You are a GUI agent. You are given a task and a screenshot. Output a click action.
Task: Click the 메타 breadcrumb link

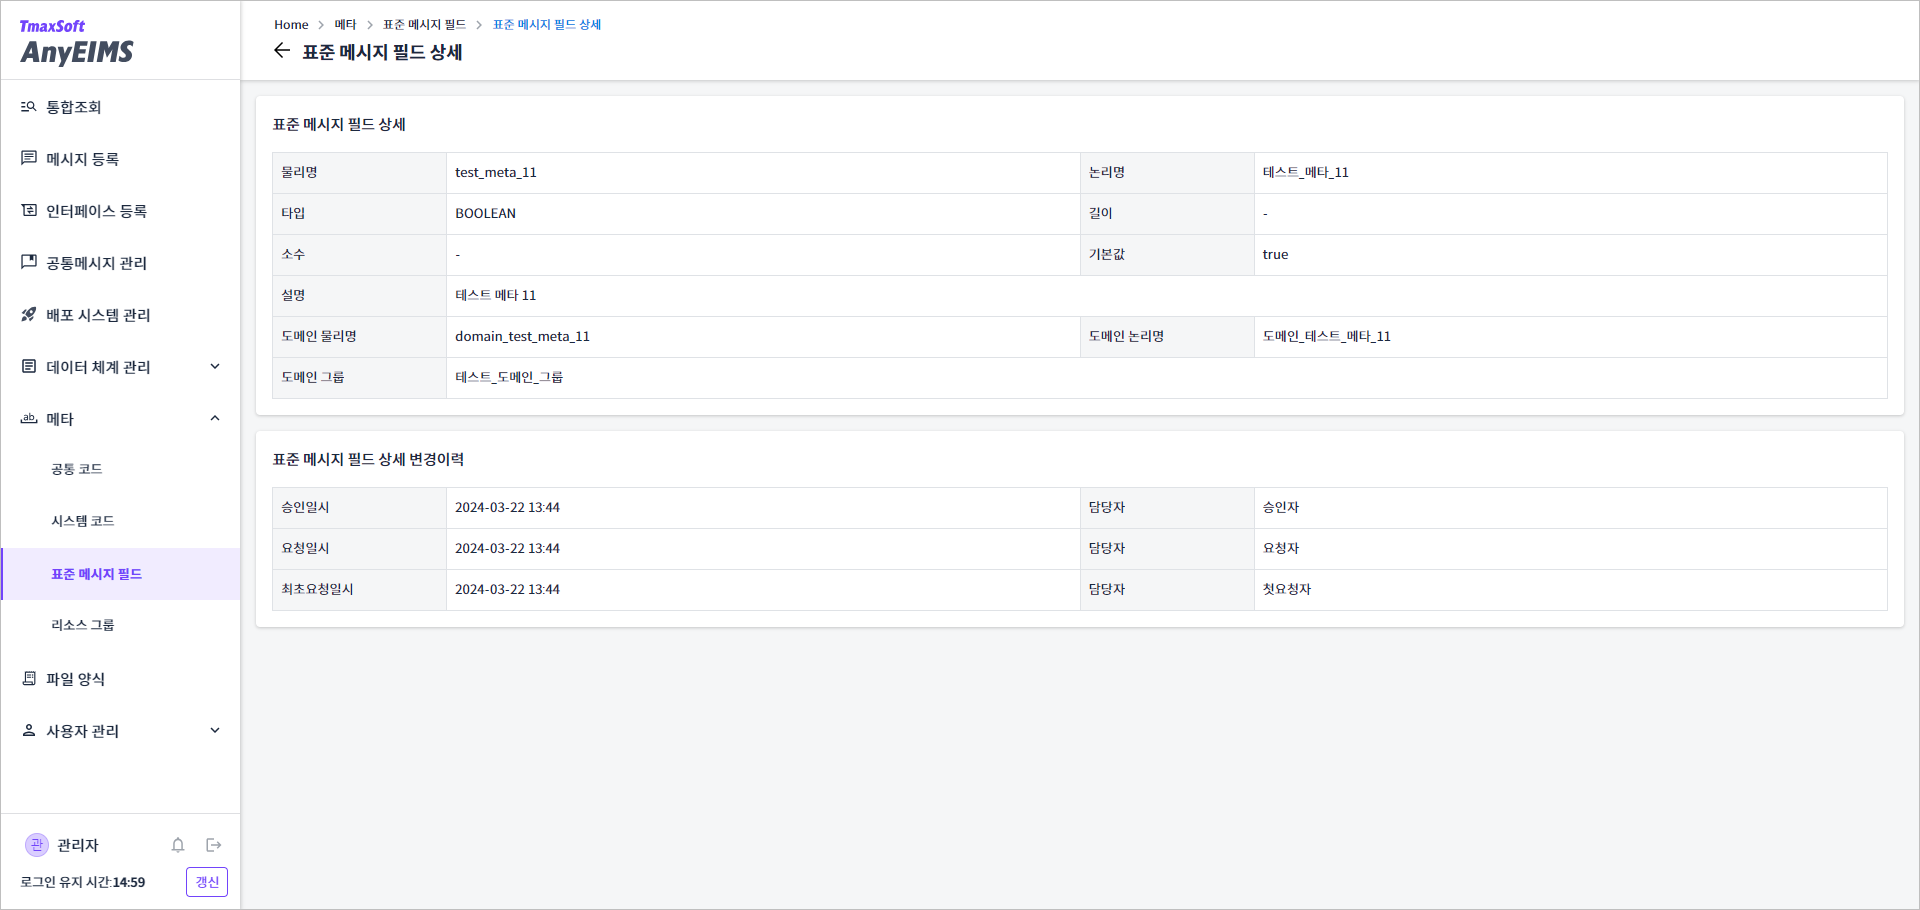345,24
